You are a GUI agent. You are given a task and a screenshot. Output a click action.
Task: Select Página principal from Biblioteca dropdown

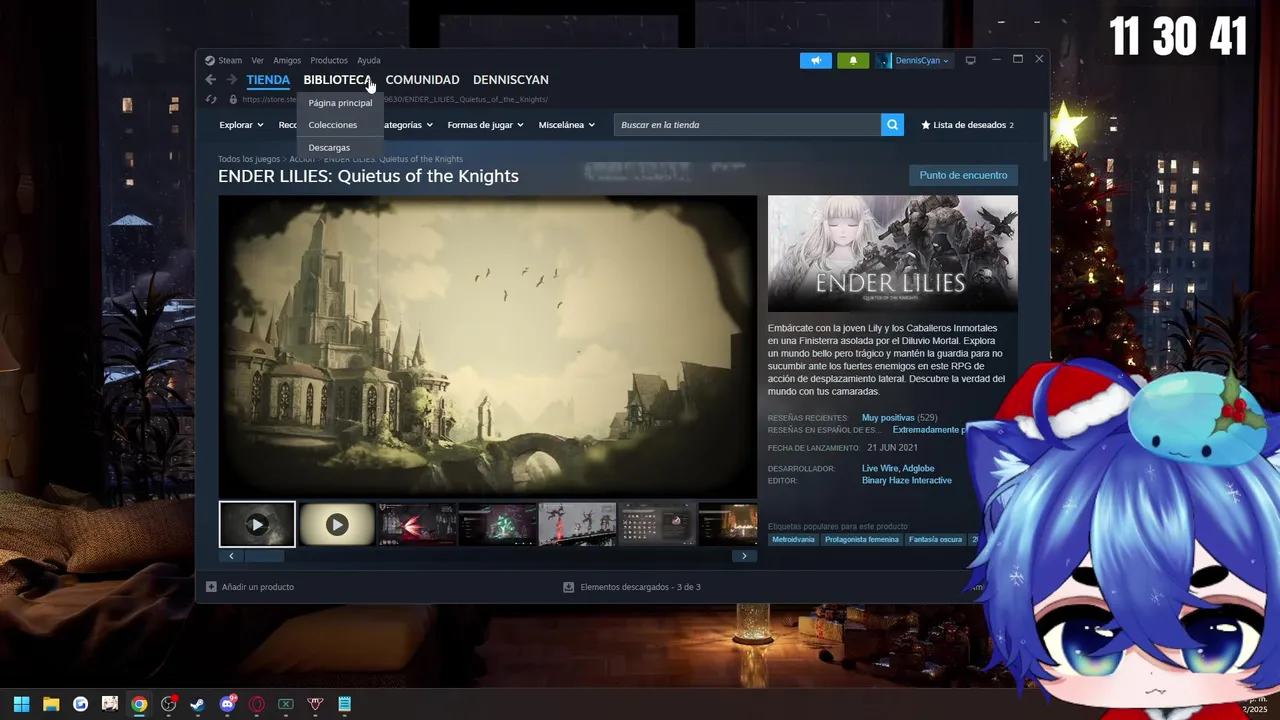(x=340, y=103)
